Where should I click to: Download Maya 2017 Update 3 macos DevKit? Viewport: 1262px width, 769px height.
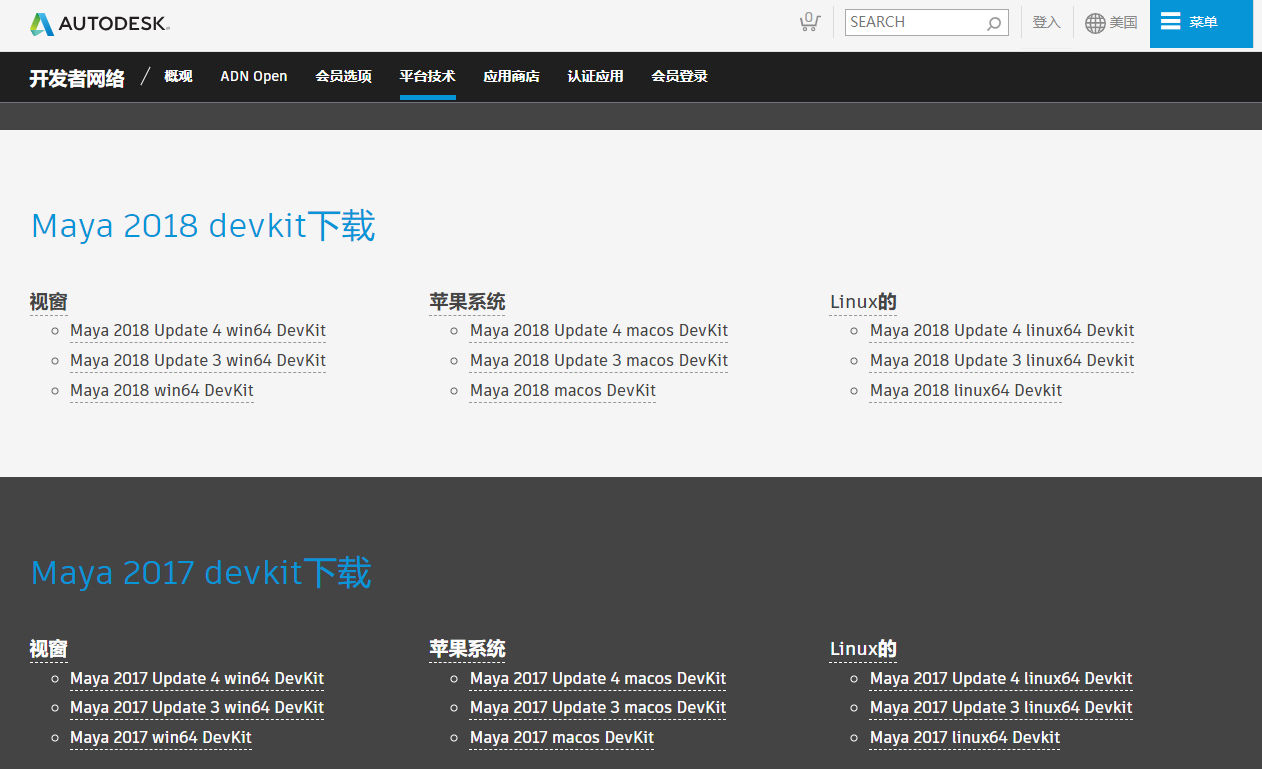tap(597, 707)
